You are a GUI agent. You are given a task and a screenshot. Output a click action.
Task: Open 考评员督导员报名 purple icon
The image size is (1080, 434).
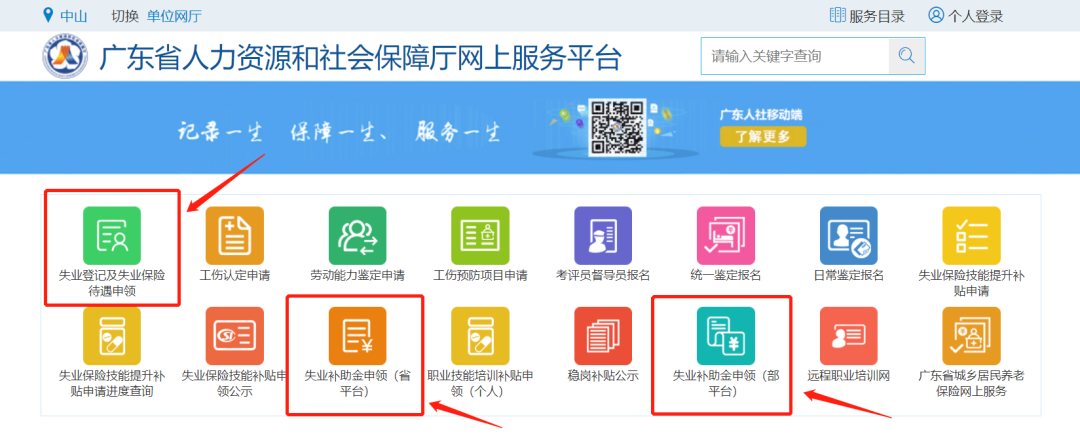pyautogui.click(x=603, y=236)
